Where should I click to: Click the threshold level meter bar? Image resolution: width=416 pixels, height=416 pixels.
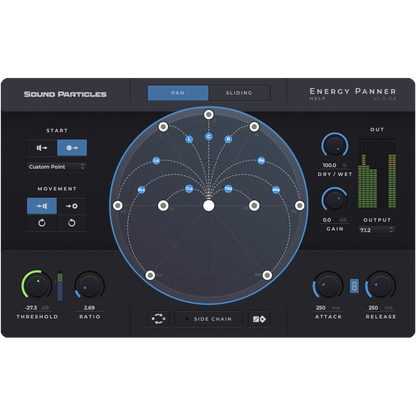pyautogui.click(x=60, y=286)
